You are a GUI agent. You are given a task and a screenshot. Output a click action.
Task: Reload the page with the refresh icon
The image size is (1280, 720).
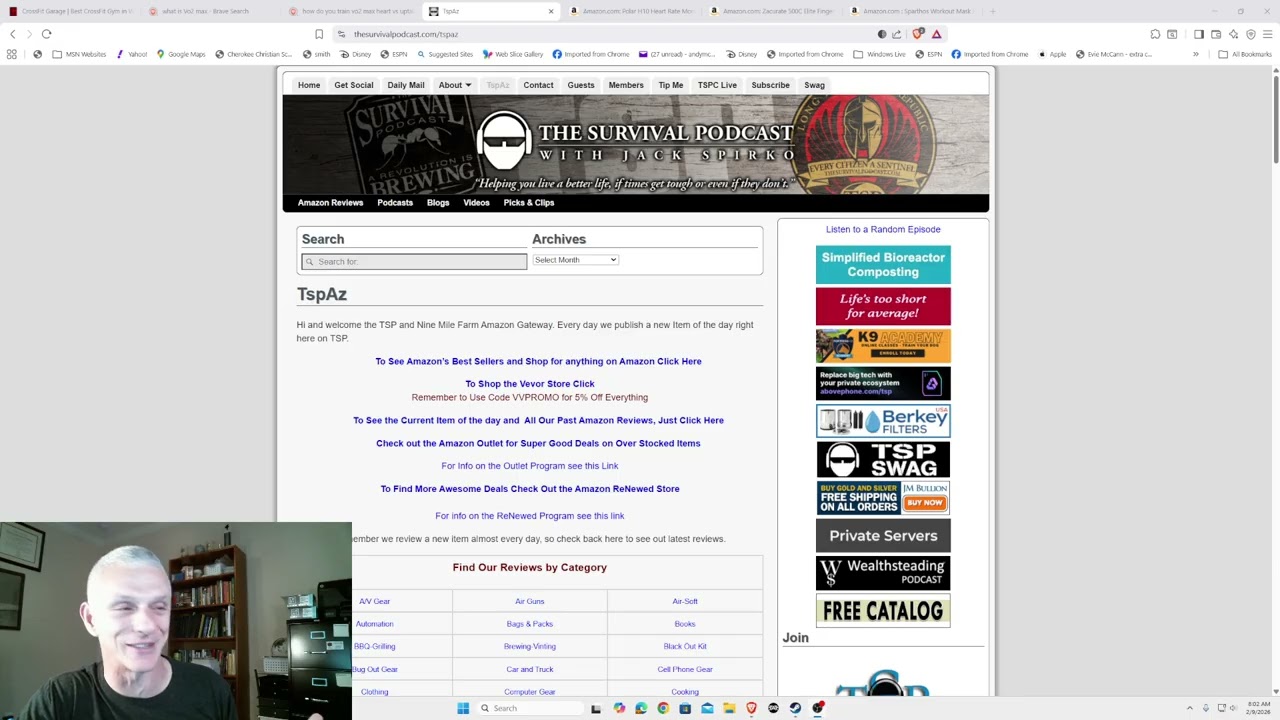coord(46,34)
